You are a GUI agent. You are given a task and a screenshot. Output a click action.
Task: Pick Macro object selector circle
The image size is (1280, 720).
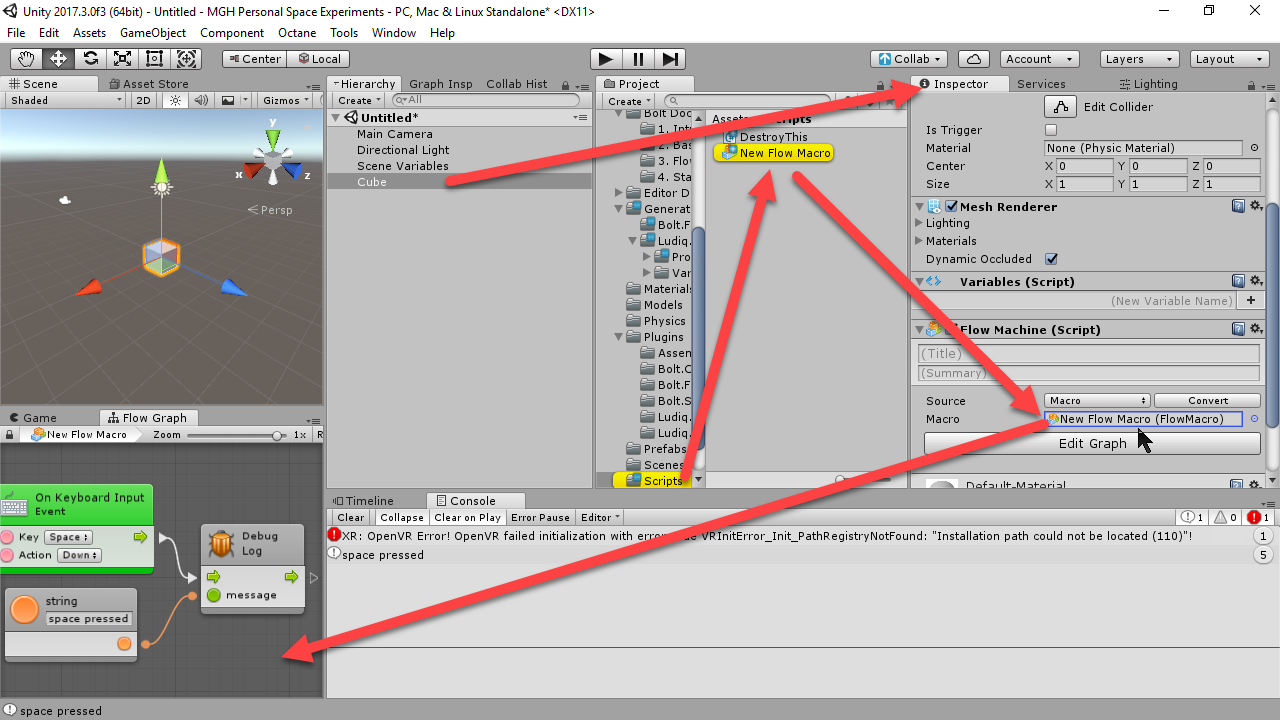[1254, 419]
